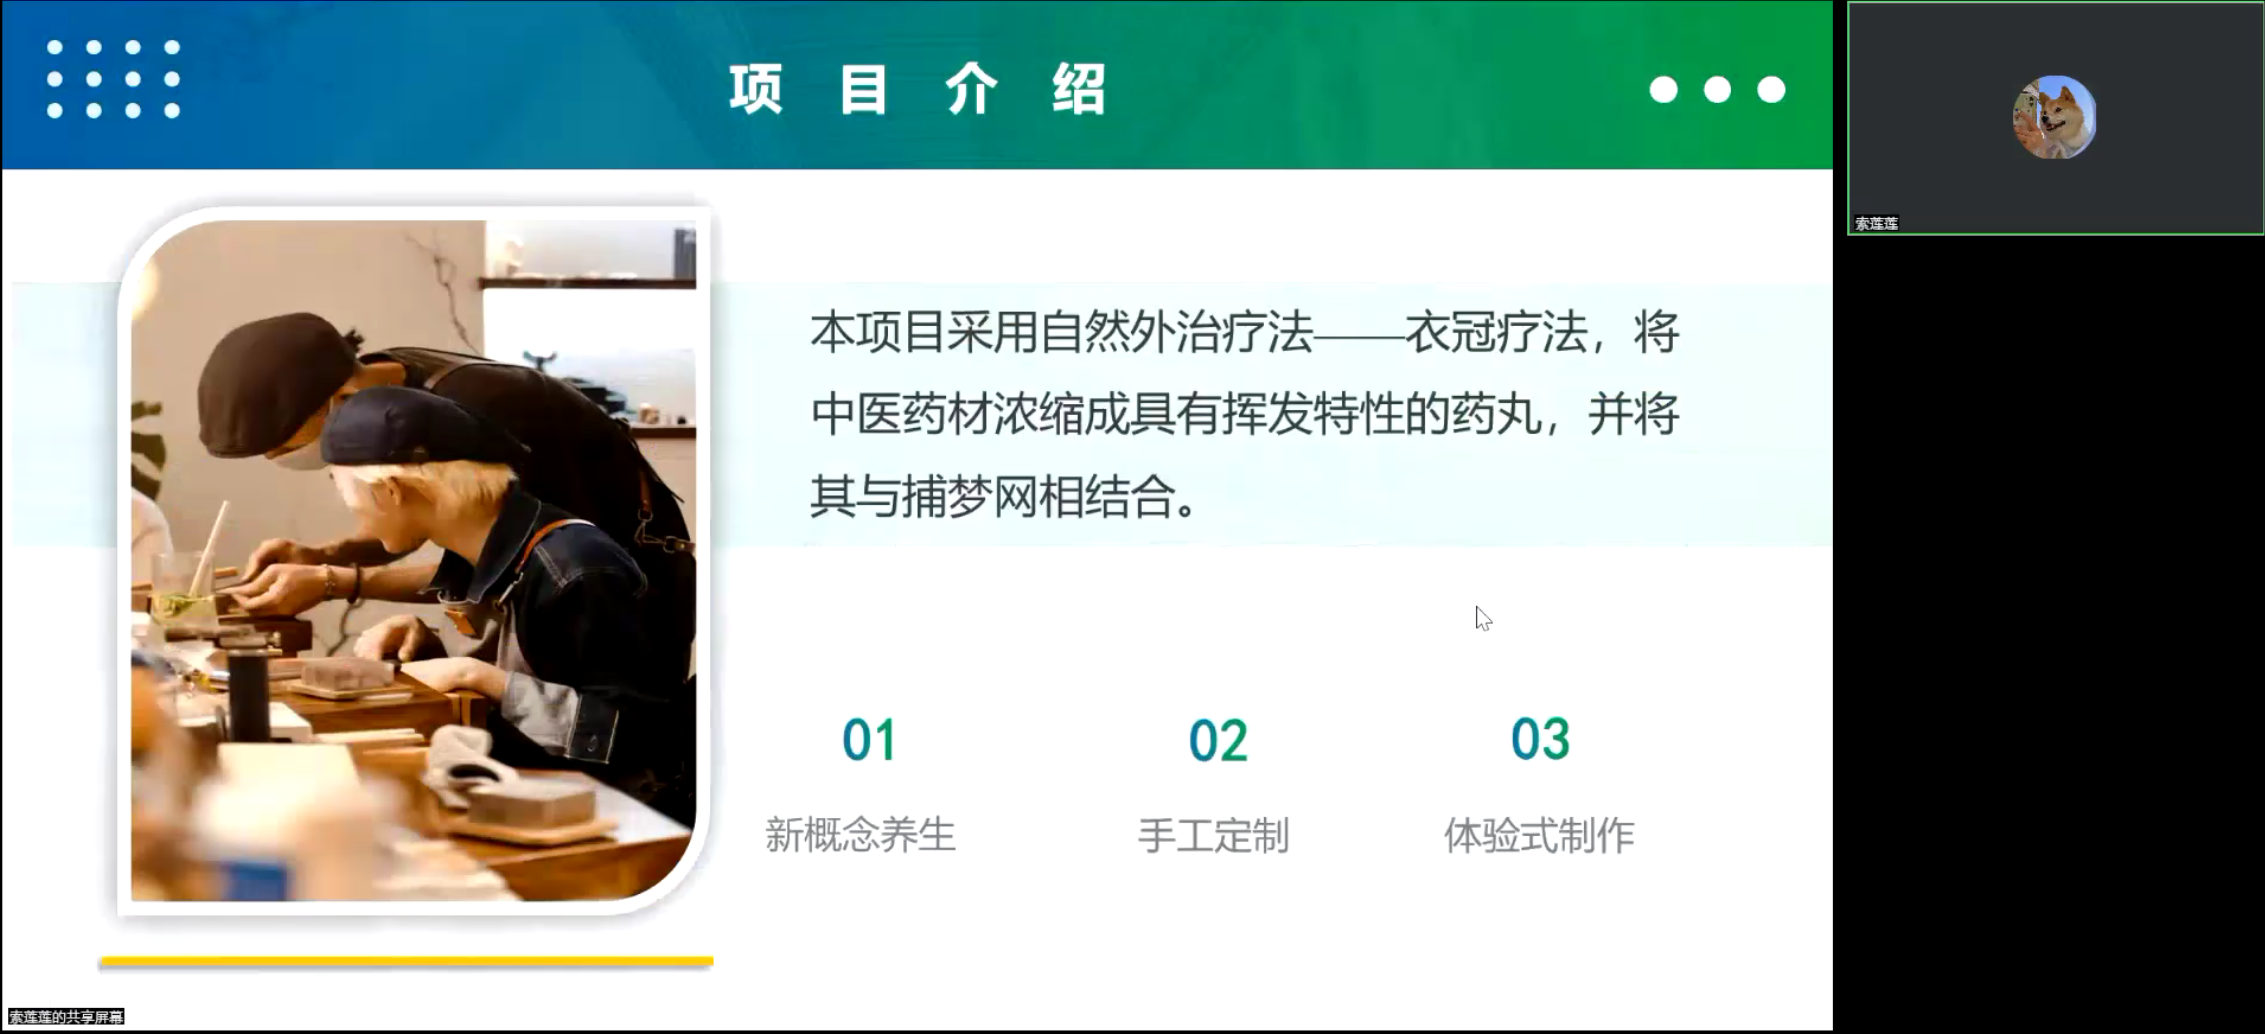Click the yellow bar beneath the photo
The image size is (2265, 1034).
click(x=406, y=961)
